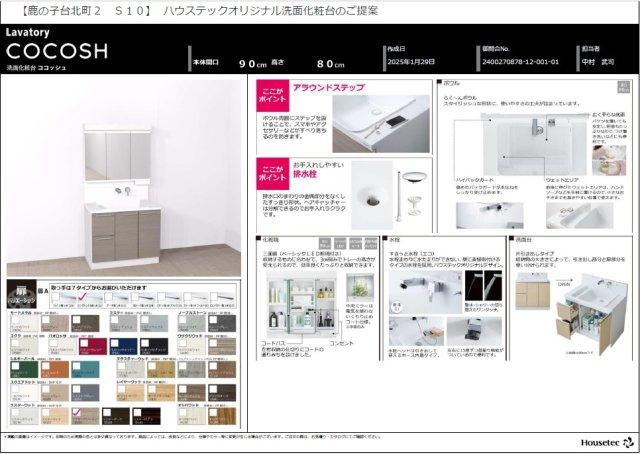Tick checkbox on the teal door swatch
The height and width of the screenshot is (454, 640).
coord(76,365)
